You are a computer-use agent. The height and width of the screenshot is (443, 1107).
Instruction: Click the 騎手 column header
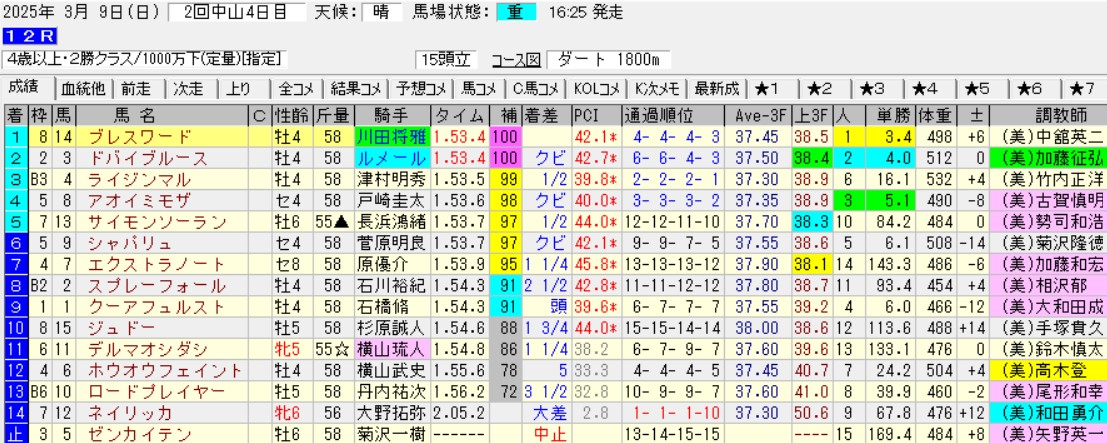point(390,114)
